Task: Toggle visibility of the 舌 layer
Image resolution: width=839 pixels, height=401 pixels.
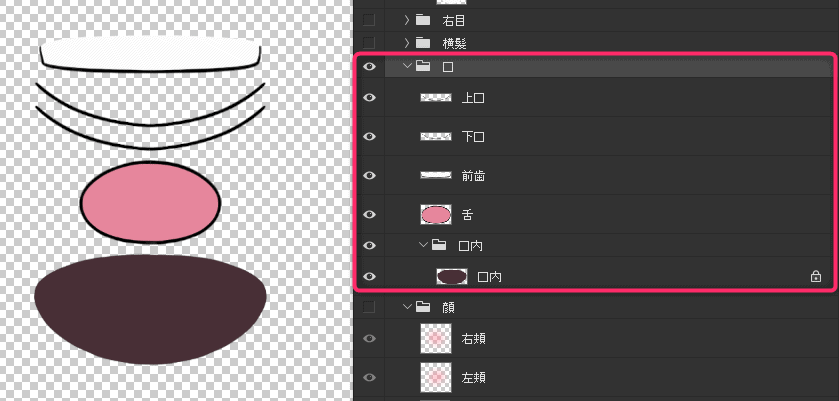Action: coord(369,214)
